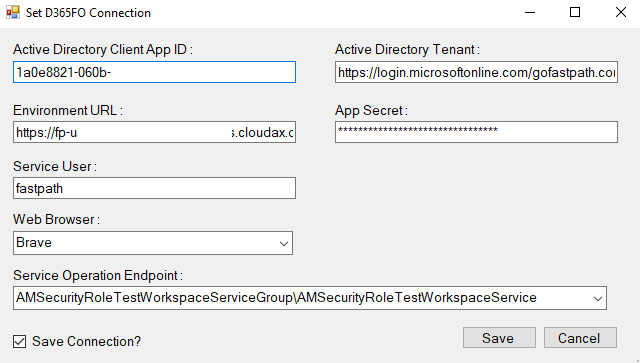The height and width of the screenshot is (363, 640).
Task: Click the Cancel button
Action: click(x=580, y=338)
